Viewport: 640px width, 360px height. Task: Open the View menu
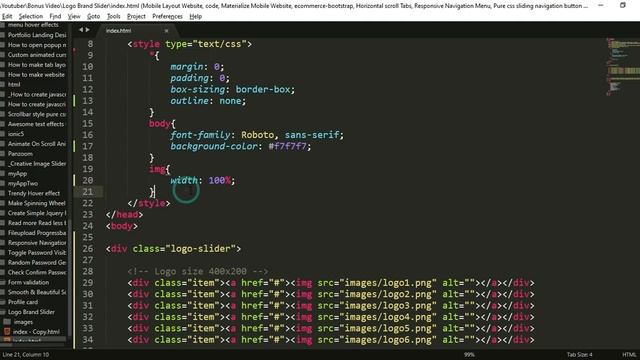pyautogui.click(x=74, y=16)
